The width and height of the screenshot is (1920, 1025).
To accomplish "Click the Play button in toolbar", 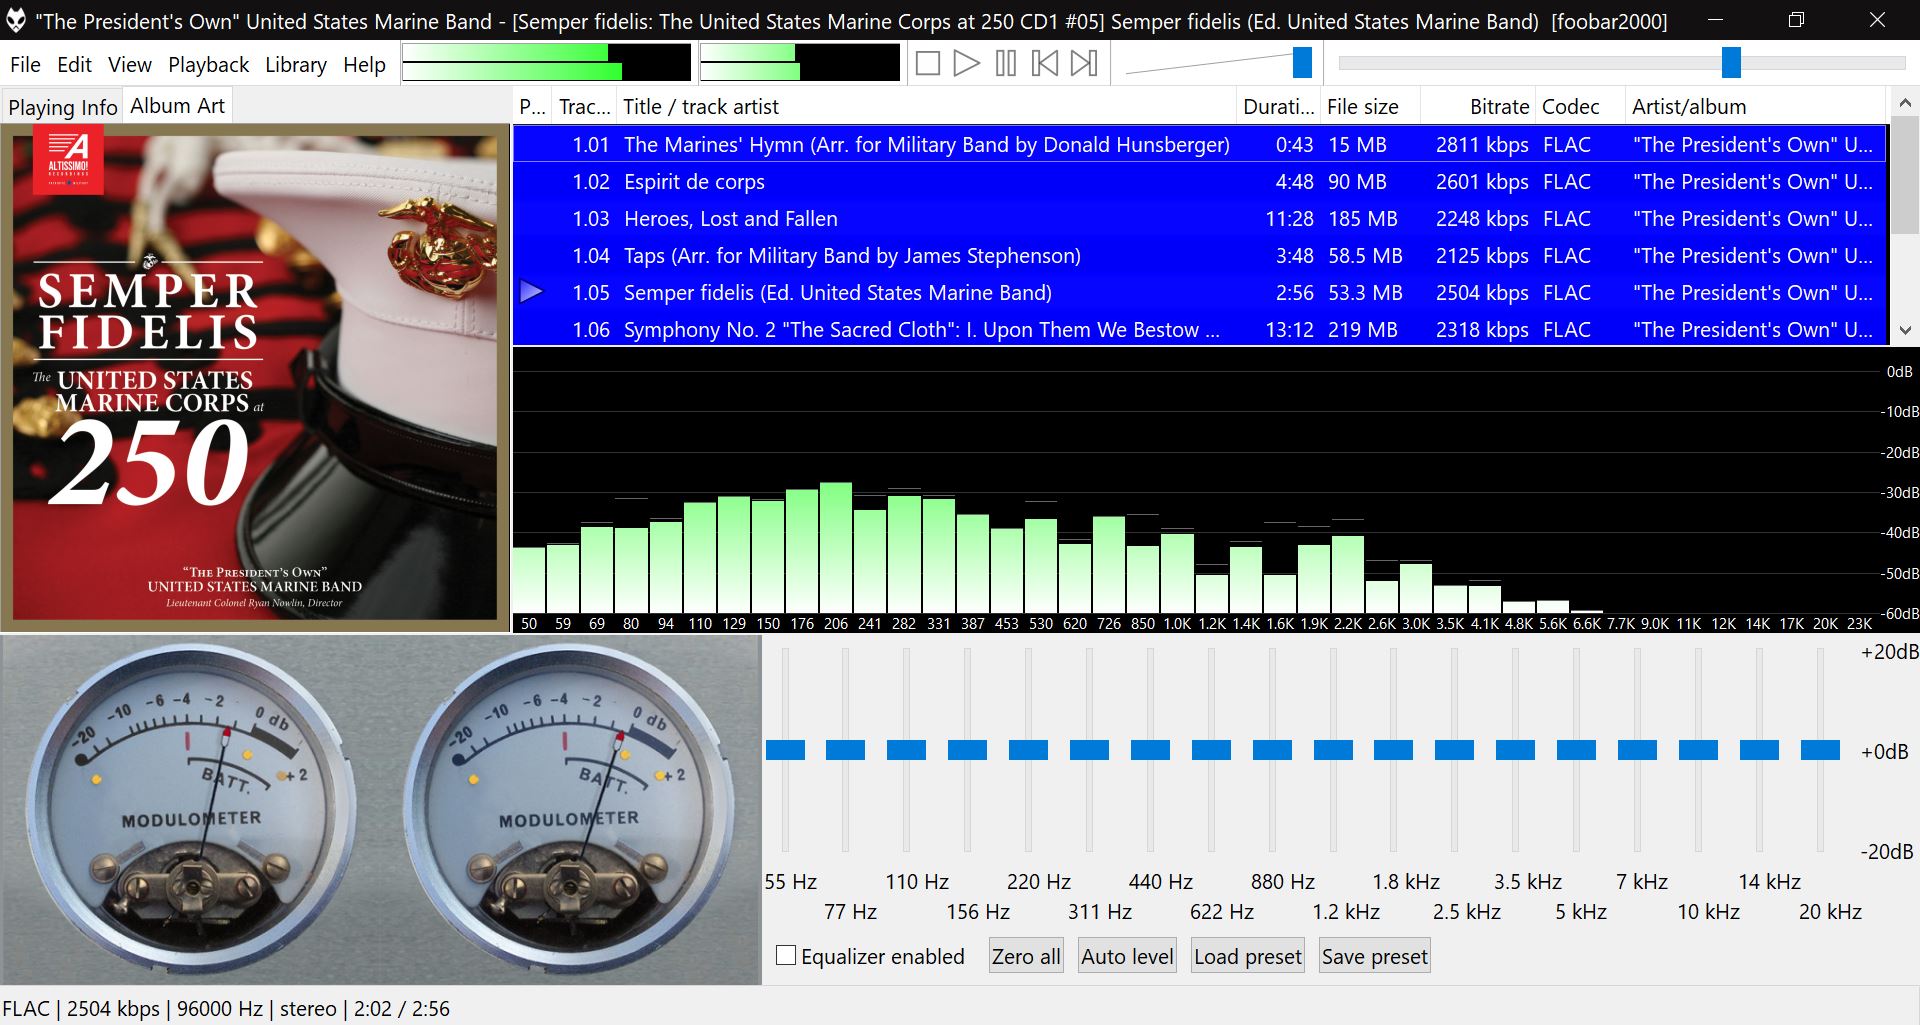I will coord(966,64).
